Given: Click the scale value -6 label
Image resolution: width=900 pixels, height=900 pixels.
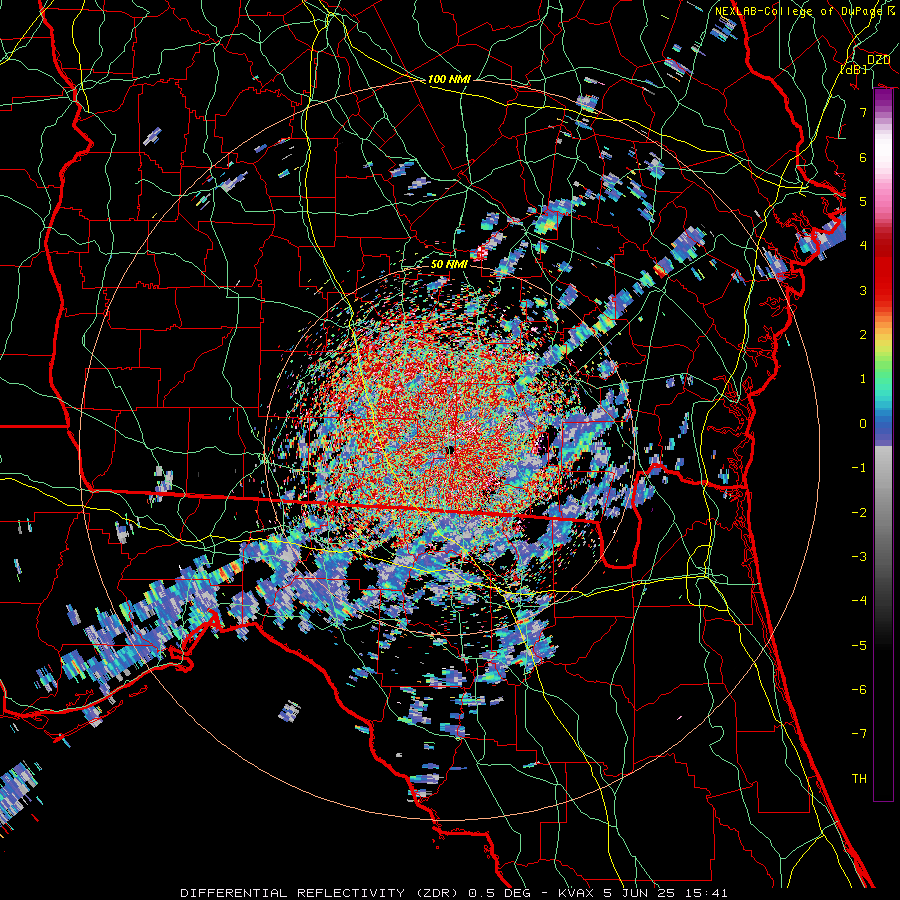Looking at the screenshot, I should pyautogui.click(x=859, y=689).
